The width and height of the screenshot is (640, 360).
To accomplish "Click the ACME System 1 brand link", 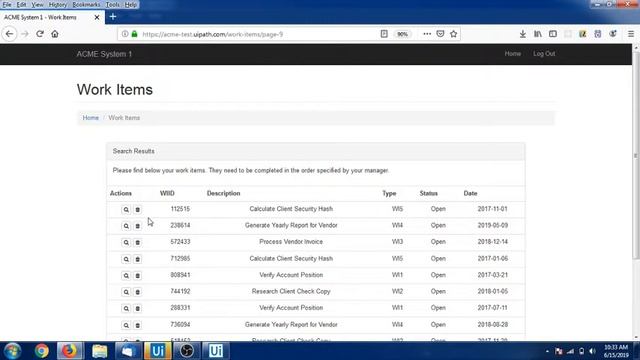I will pyautogui.click(x=104, y=54).
